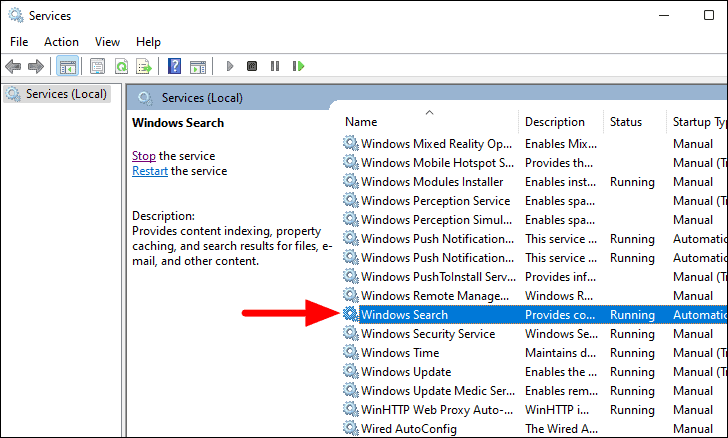This screenshot has width=728, height=438.
Task: Sort by the Startup Type column header
Action: pos(699,122)
